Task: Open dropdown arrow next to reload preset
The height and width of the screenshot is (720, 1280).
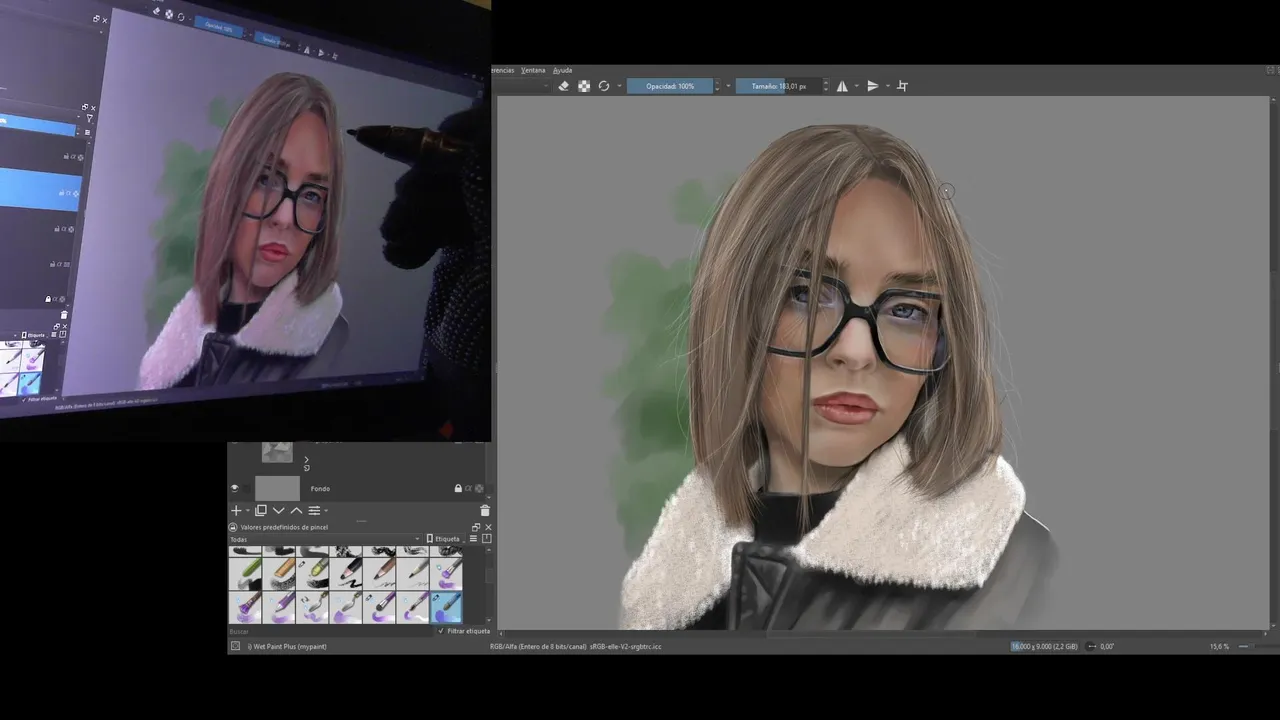Action: 619,86
